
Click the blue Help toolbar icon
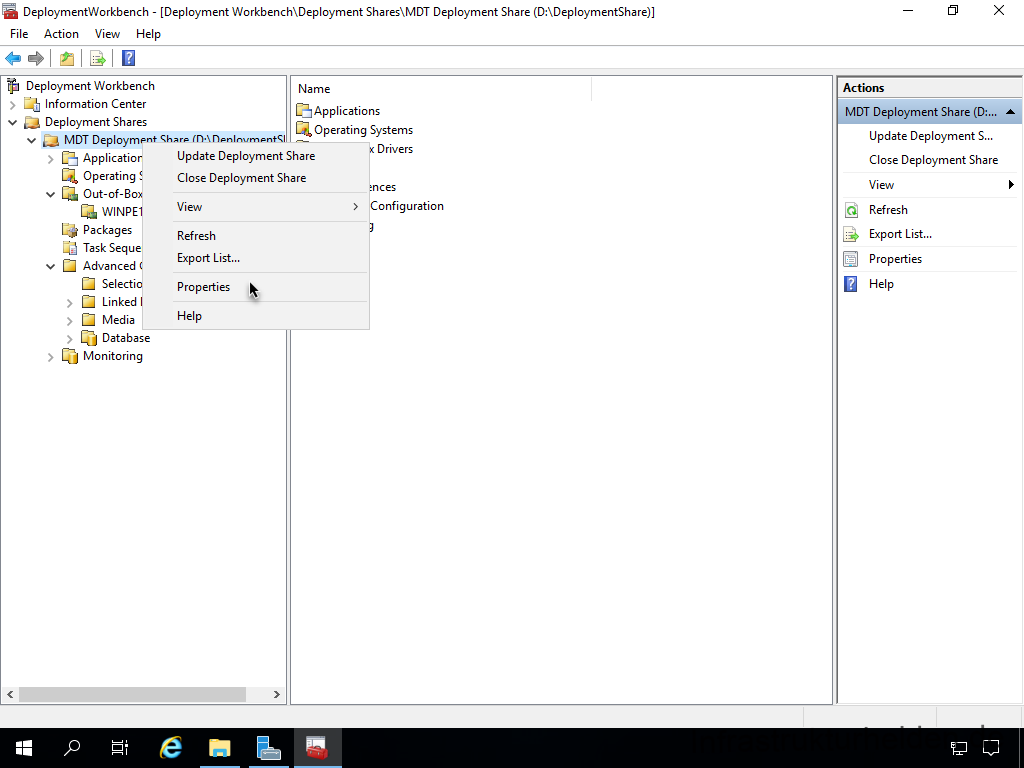(129, 58)
